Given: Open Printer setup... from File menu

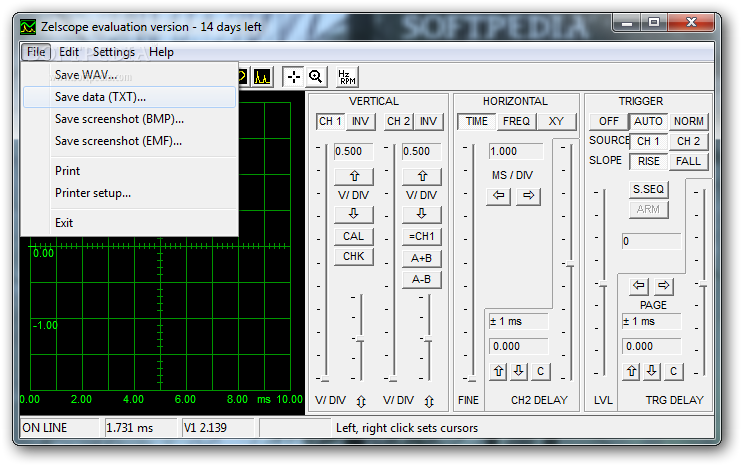Looking at the screenshot, I should (129, 193).
